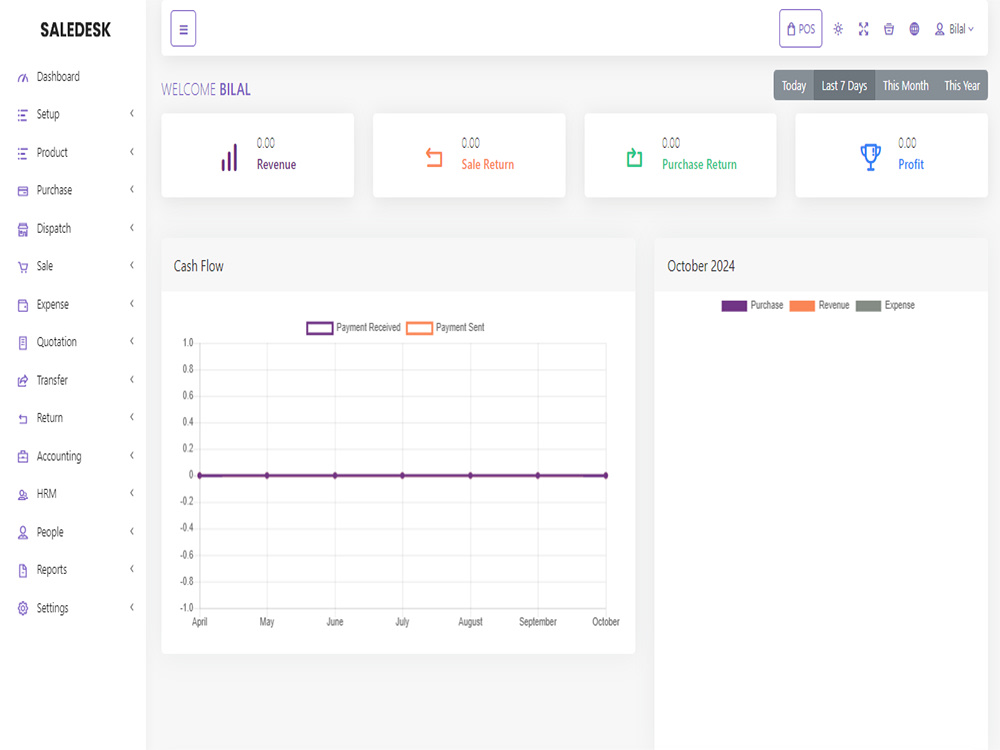Image resolution: width=1000 pixels, height=750 pixels.
Task: Click the July data point on chart
Action: click(402, 476)
